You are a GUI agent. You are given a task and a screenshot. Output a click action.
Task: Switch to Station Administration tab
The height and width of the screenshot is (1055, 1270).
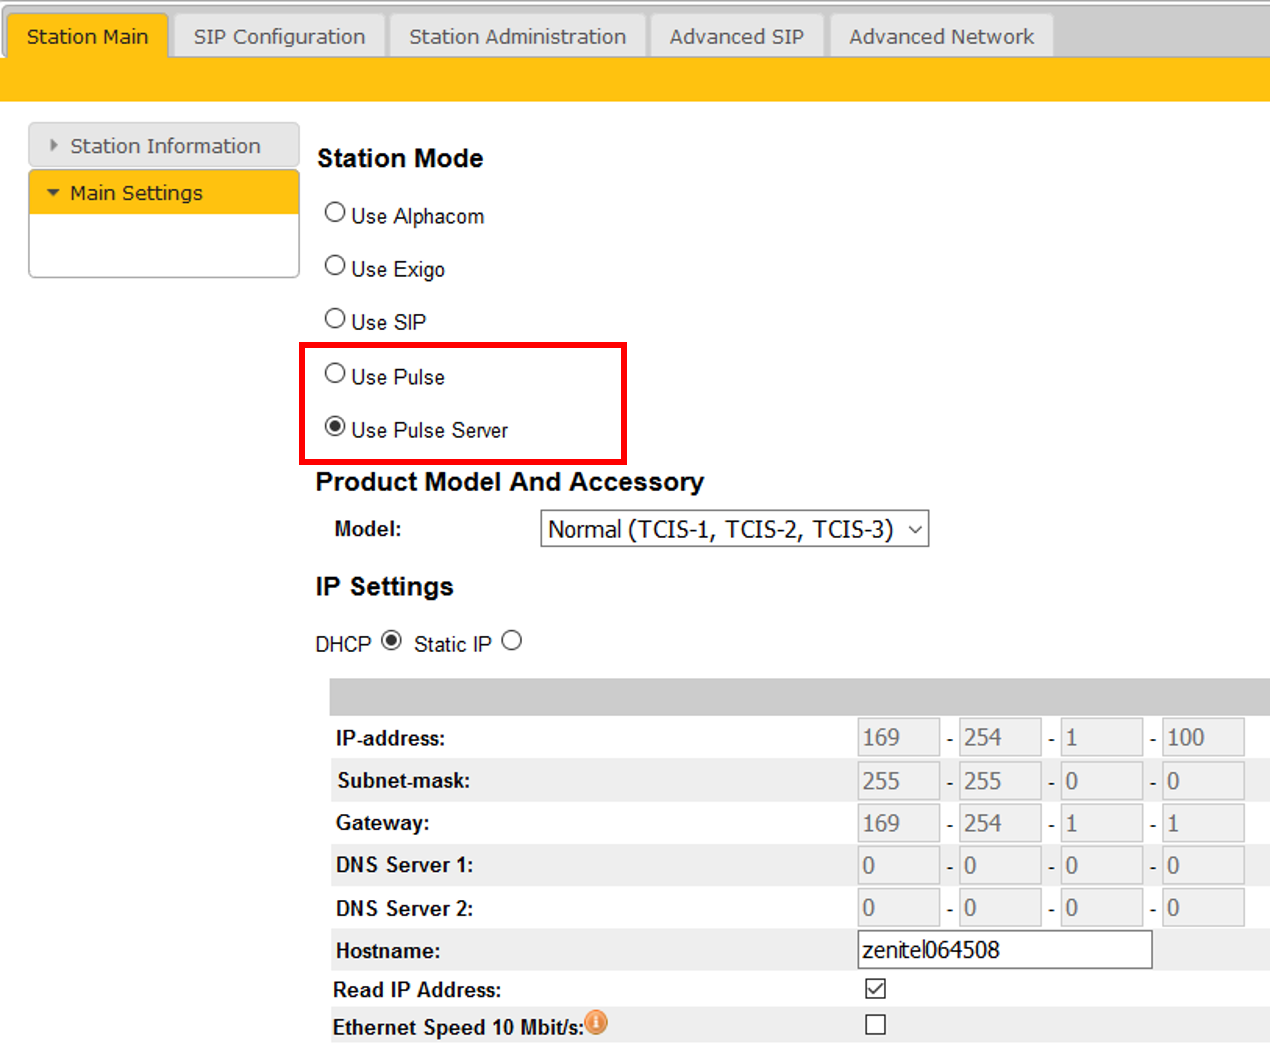(x=517, y=37)
